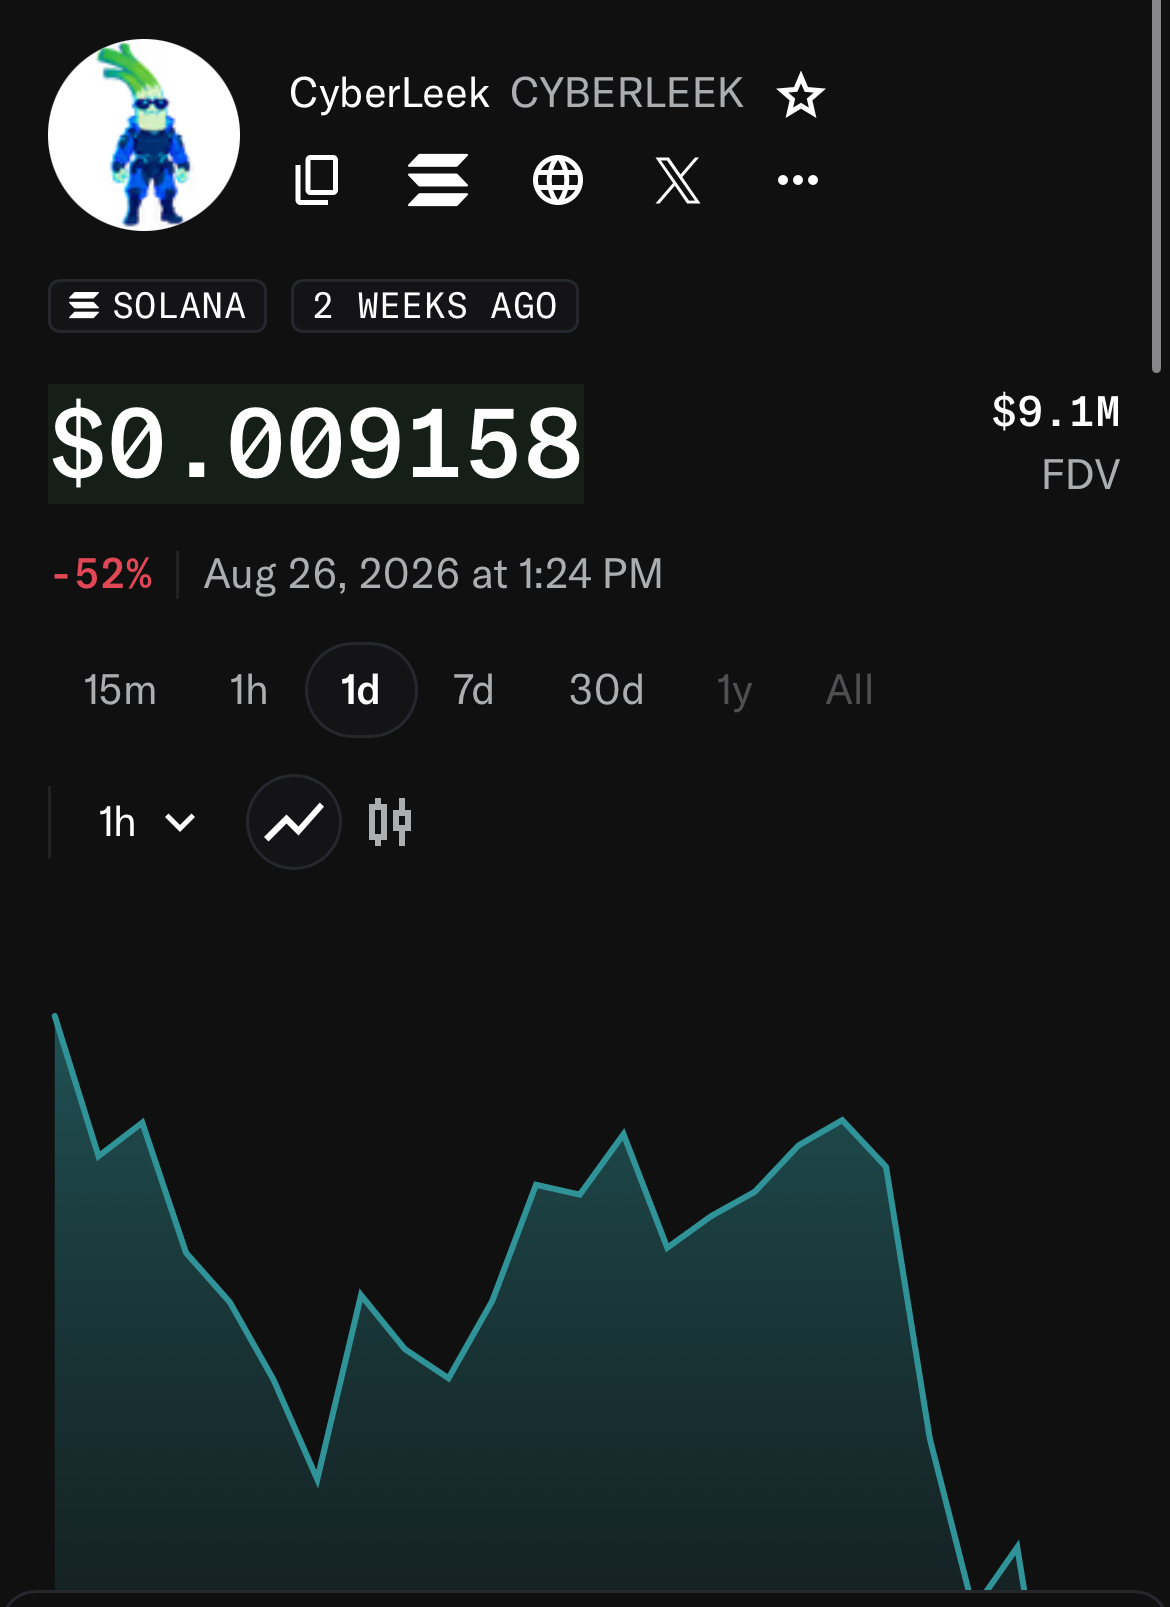Select the 30d time range
The height and width of the screenshot is (1607, 1170).
[606, 690]
